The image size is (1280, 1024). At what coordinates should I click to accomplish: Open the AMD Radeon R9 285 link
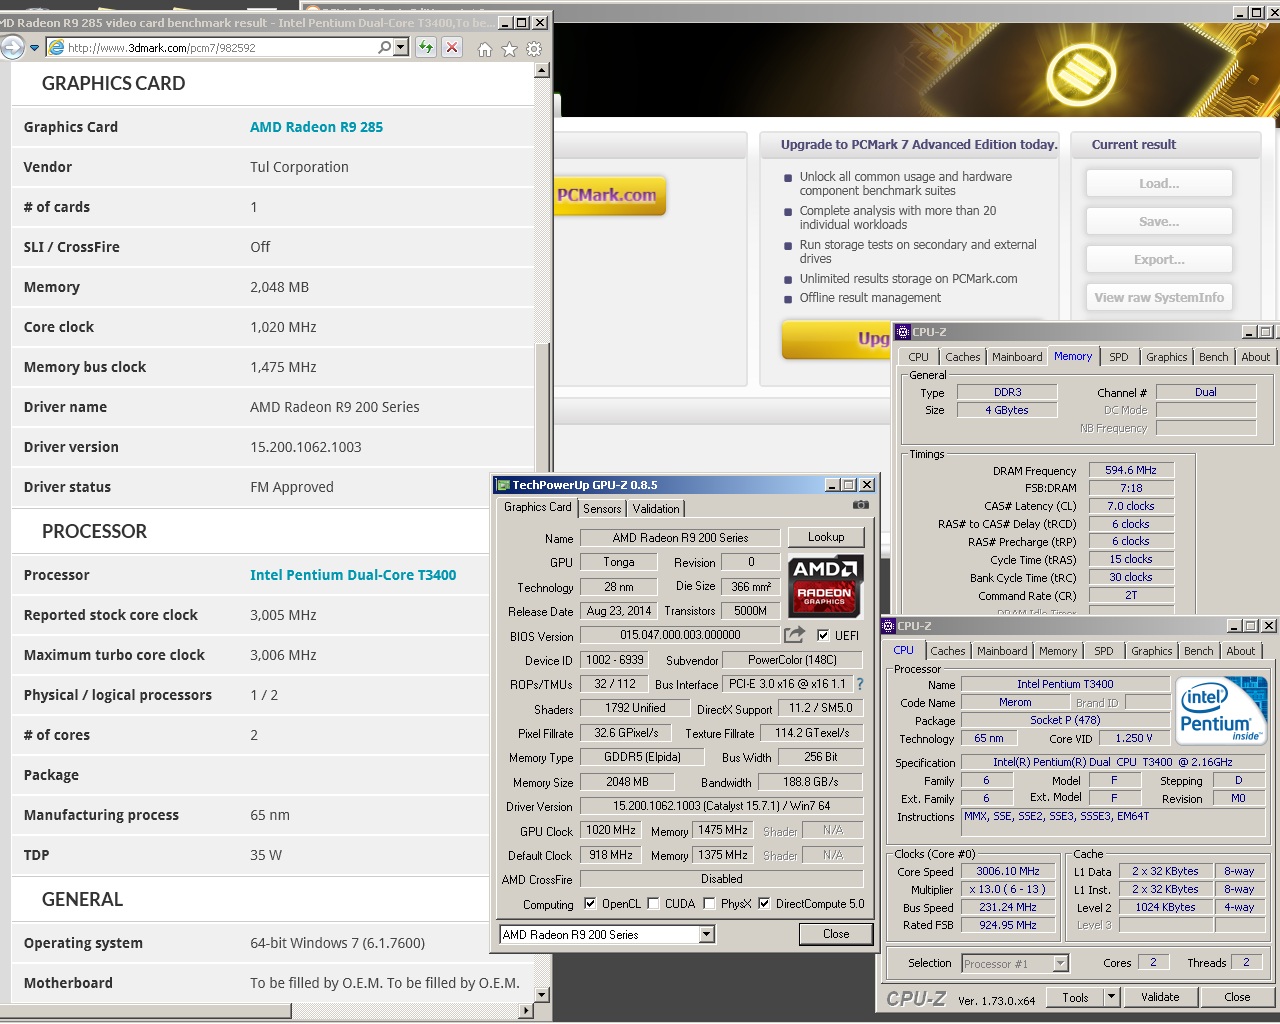pos(316,127)
